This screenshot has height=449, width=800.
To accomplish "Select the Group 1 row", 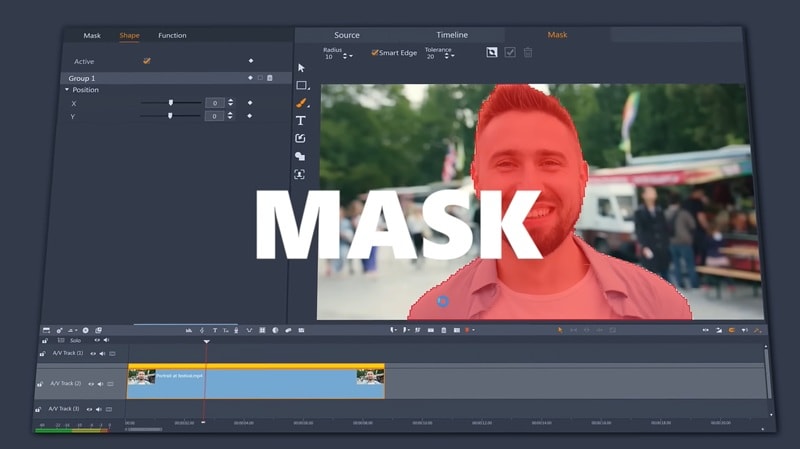I will point(176,78).
